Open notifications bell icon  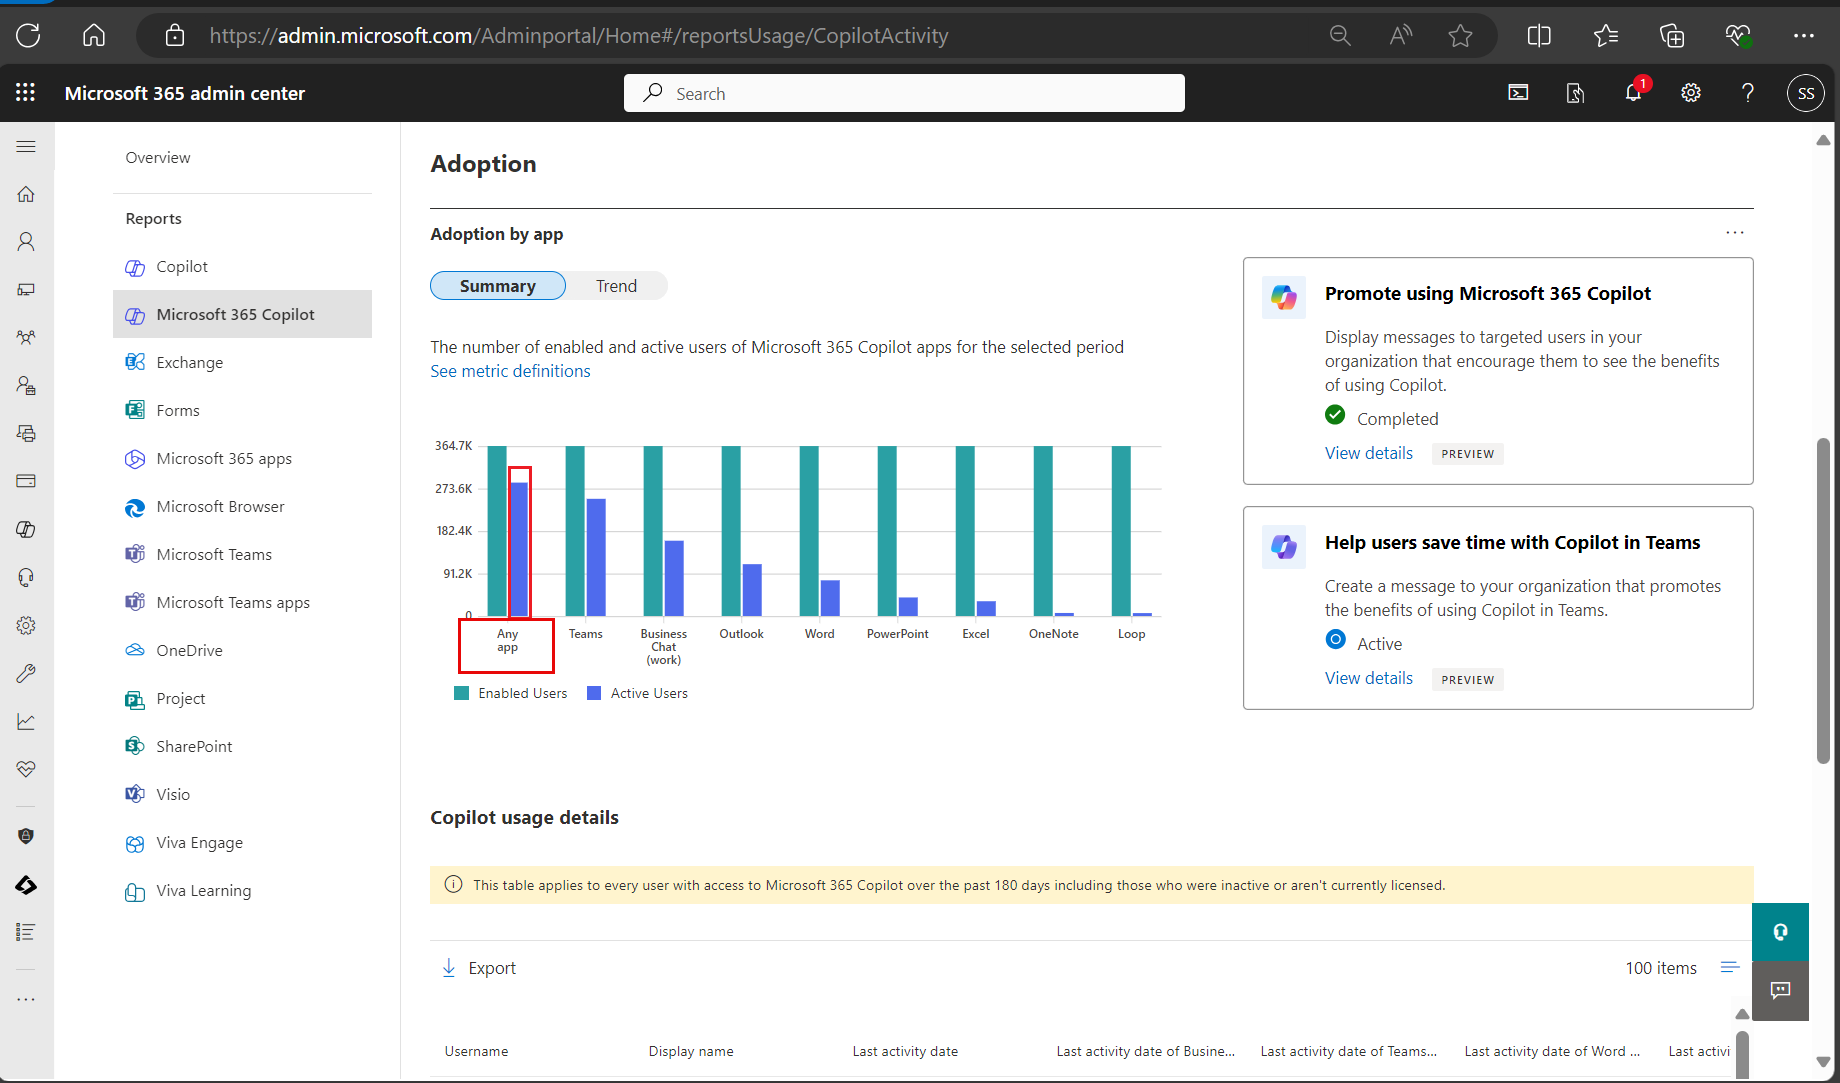pyautogui.click(x=1633, y=93)
